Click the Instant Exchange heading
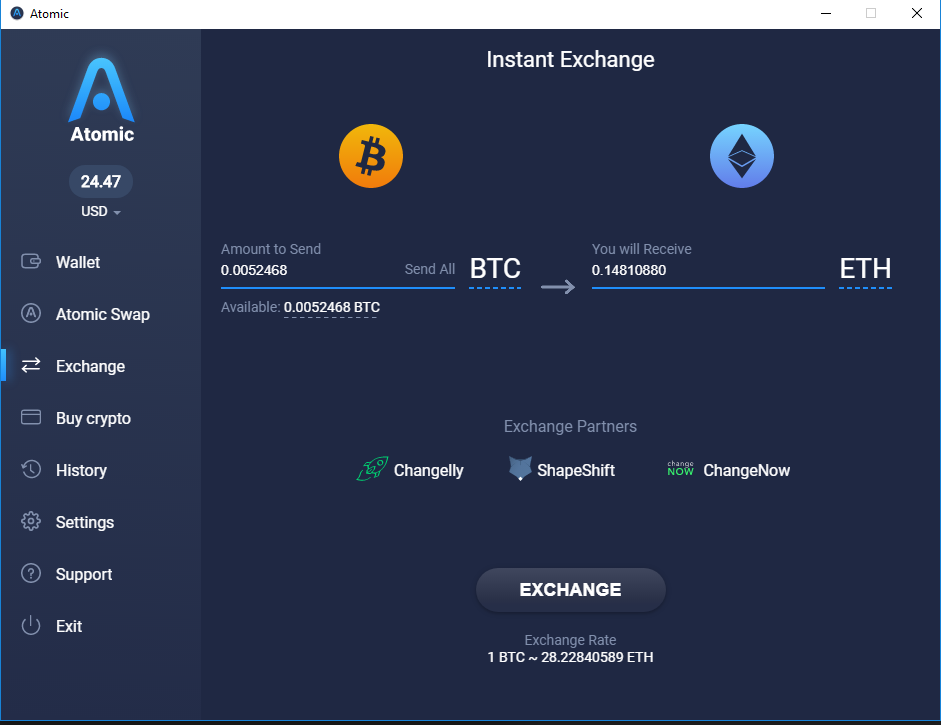 tap(570, 59)
